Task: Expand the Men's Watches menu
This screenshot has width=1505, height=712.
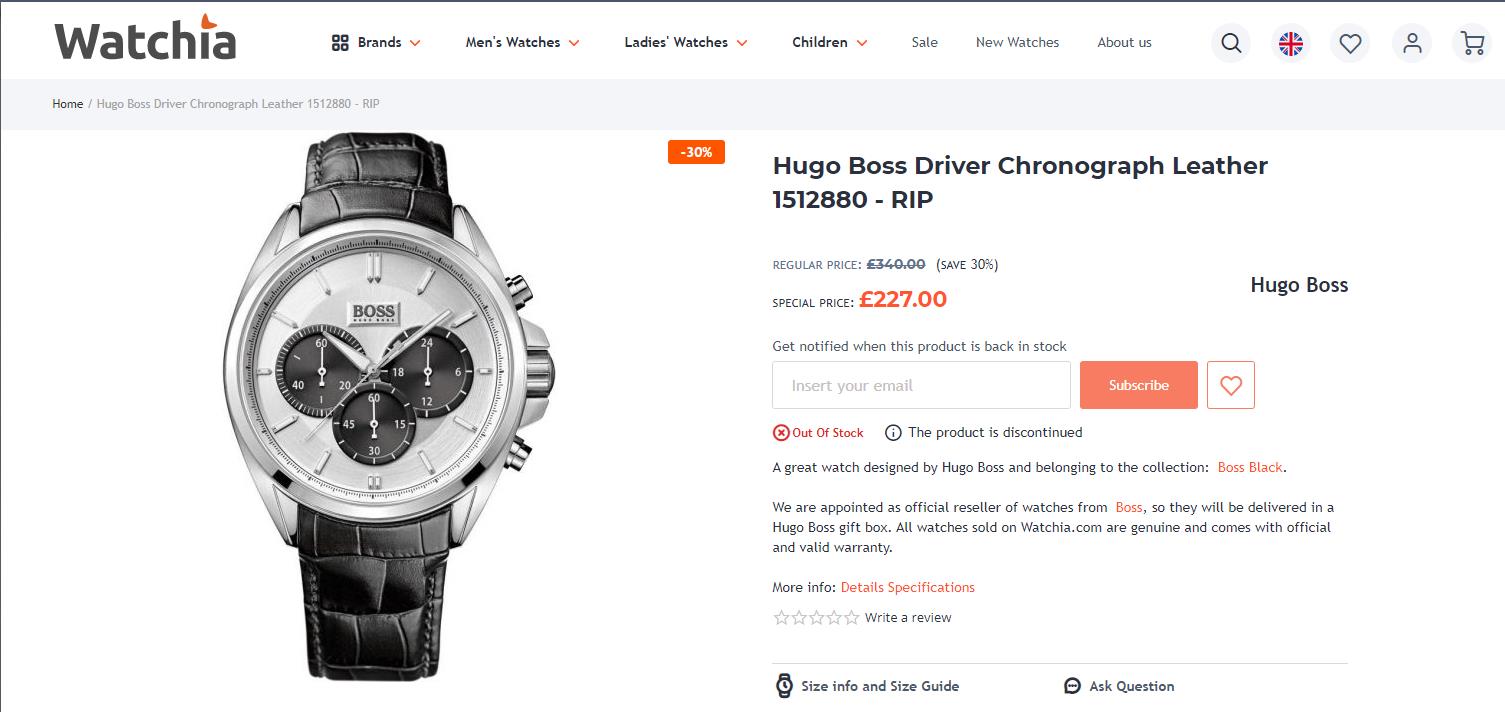Action: coord(522,42)
